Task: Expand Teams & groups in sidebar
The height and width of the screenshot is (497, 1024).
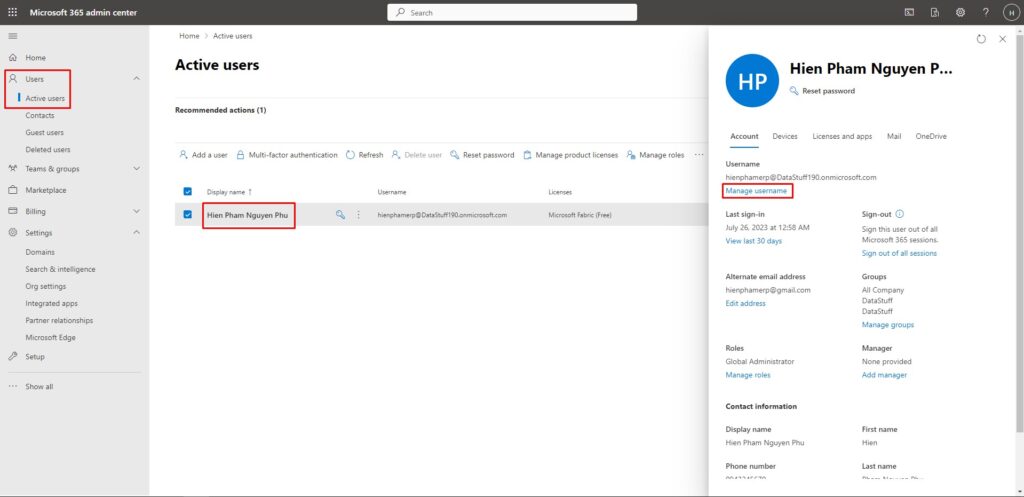Action: click(137, 169)
